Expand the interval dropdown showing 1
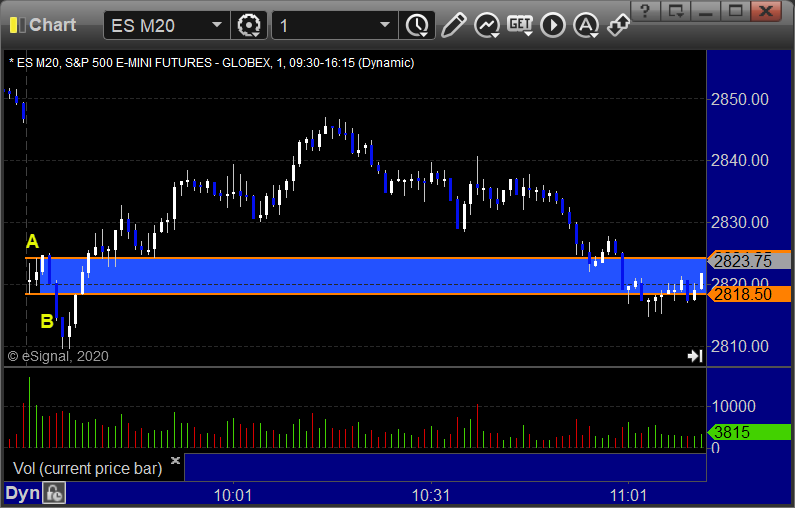Image resolution: width=795 pixels, height=508 pixels. pos(335,25)
